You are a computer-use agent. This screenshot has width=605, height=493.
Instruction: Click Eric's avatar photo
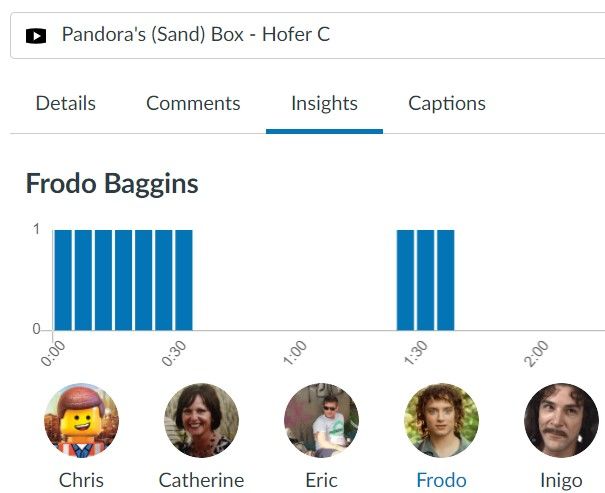point(321,420)
